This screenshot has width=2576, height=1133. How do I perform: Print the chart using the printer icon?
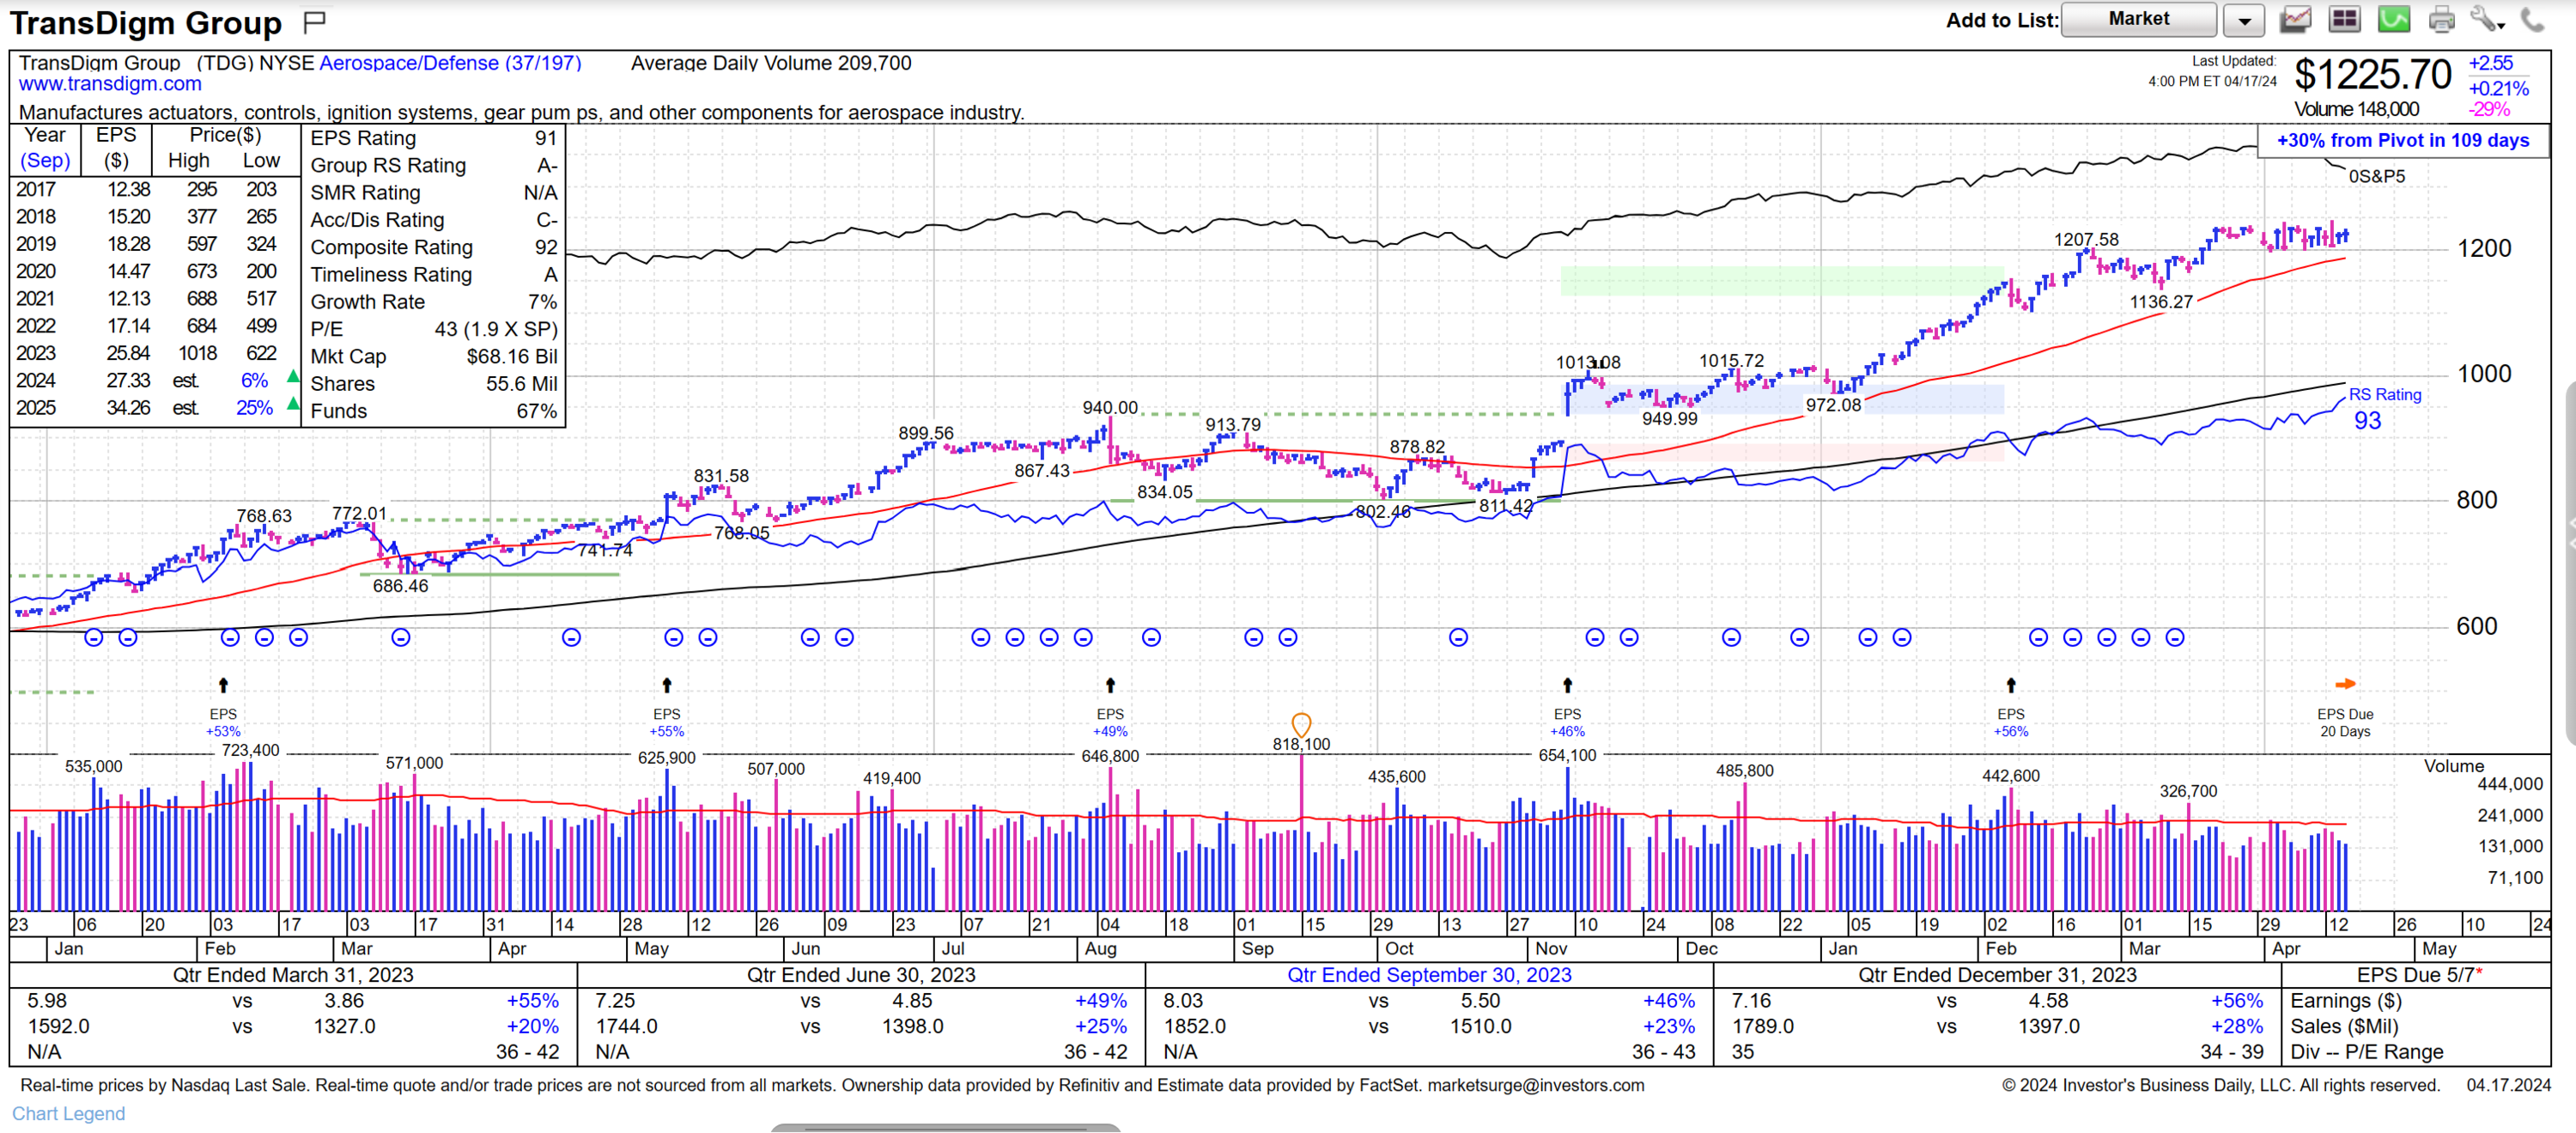2441,19
